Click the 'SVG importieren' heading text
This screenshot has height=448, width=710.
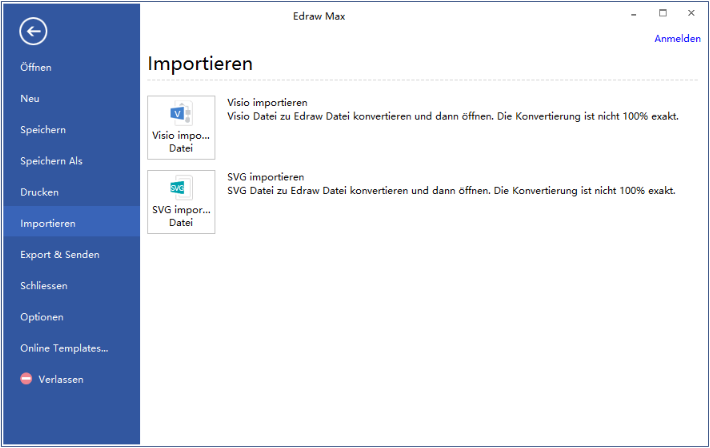click(x=266, y=177)
